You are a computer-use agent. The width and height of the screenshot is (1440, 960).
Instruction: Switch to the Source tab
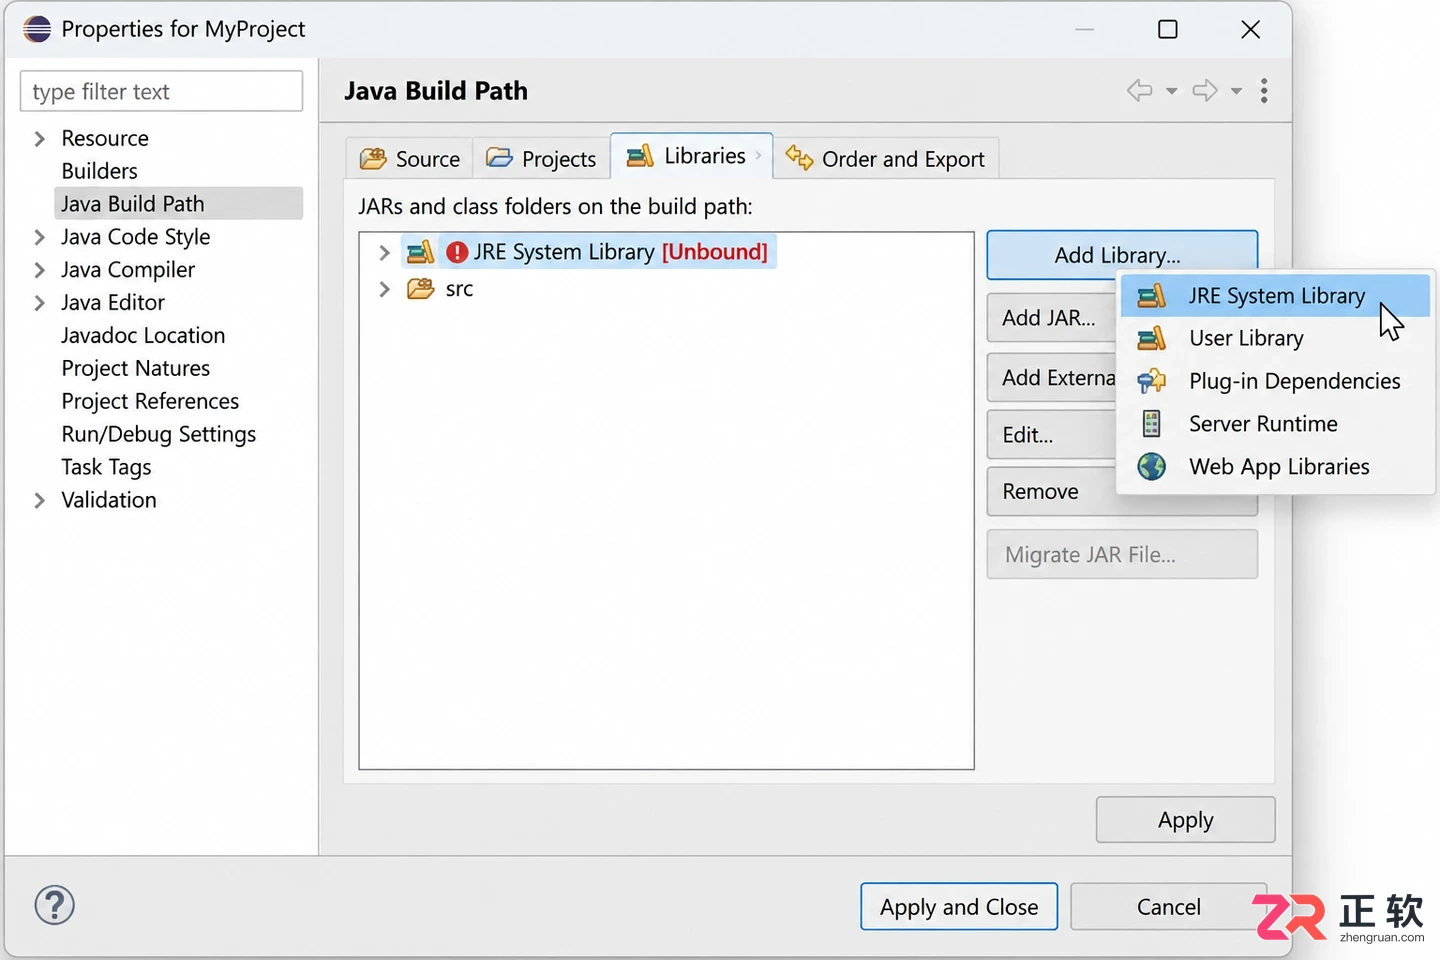pyautogui.click(x=410, y=158)
